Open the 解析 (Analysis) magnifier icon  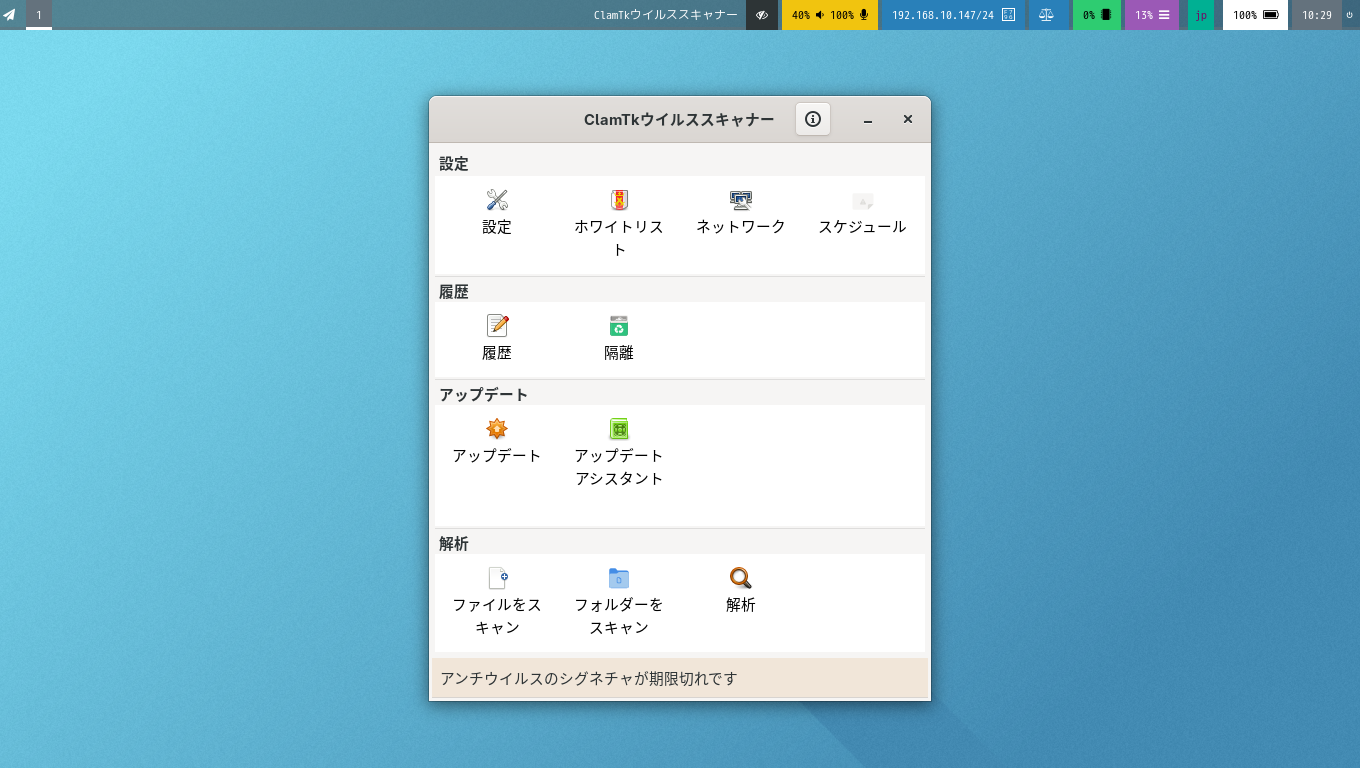(741, 578)
